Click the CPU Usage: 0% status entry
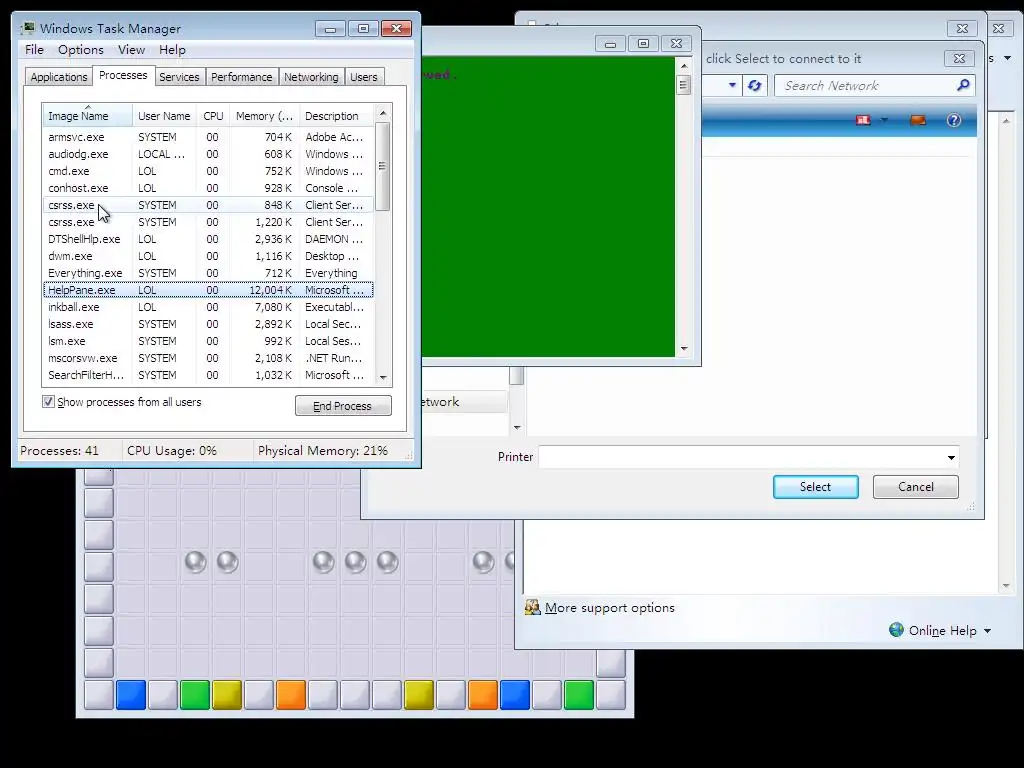 pyautogui.click(x=172, y=451)
